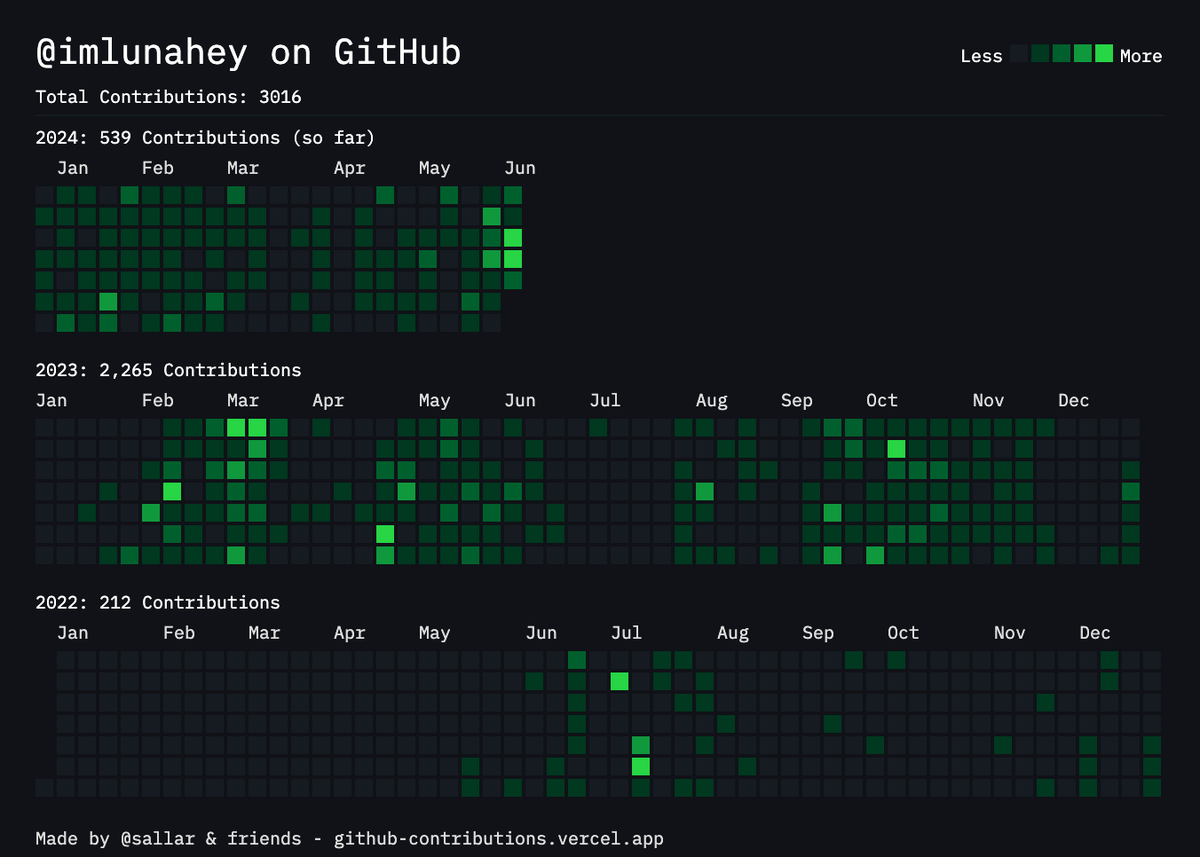The height and width of the screenshot is (857, 1200).
Task: Click the "2024: 539 Contributions (so far)" heading
Action: pyautogui.click(x=205, y=137)
